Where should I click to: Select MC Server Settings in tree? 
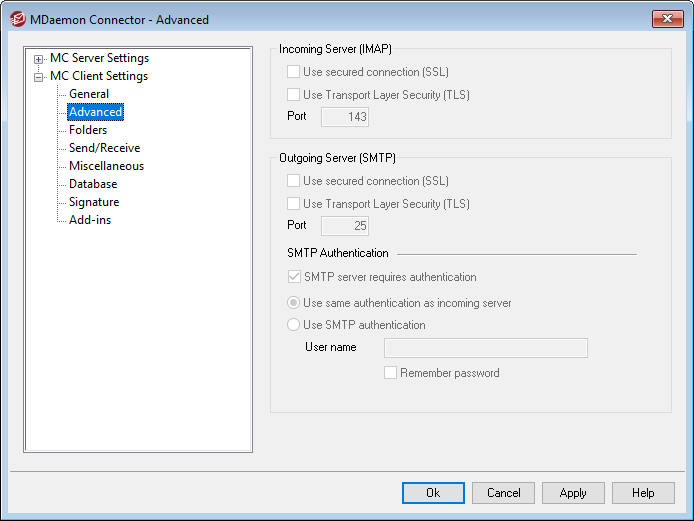99,58
